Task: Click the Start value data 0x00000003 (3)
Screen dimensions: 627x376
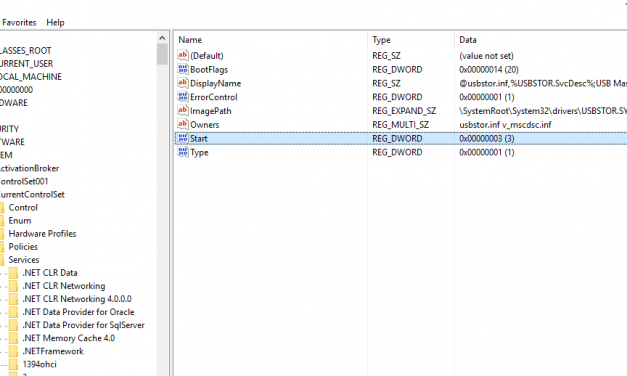Action: tap(487, 138)
